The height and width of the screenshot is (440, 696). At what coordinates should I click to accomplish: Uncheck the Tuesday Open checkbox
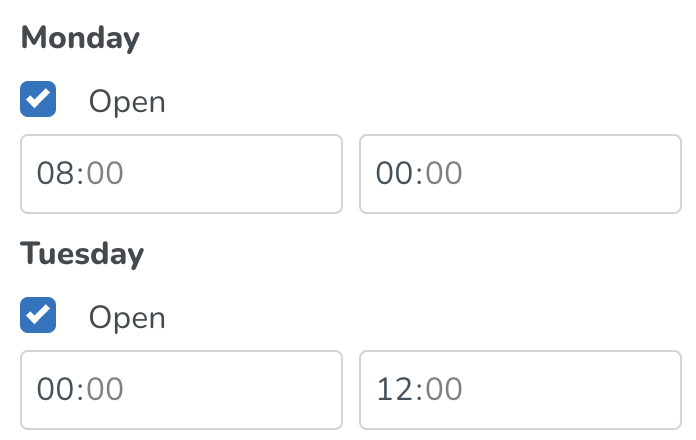click(38, 316)
